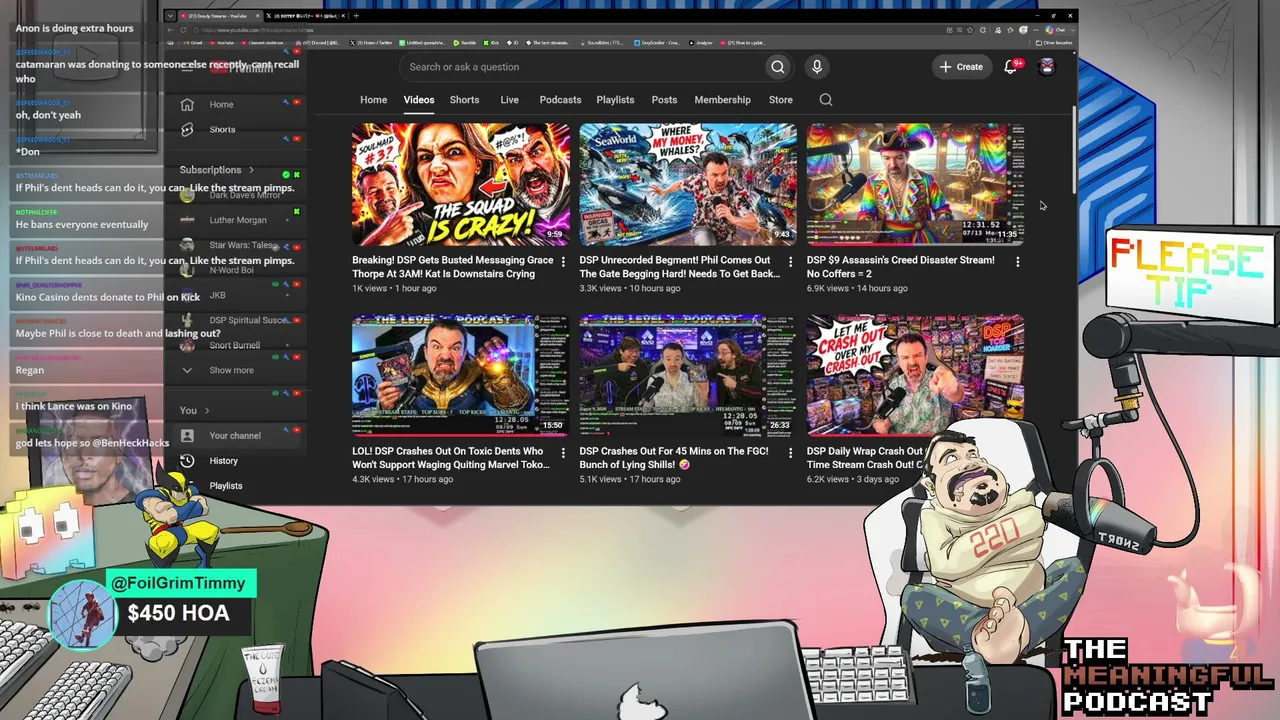Image resolution: width=1280 pixels, height=720 pixels.
Task: Open the account avatar menu
Action: 1047,67
